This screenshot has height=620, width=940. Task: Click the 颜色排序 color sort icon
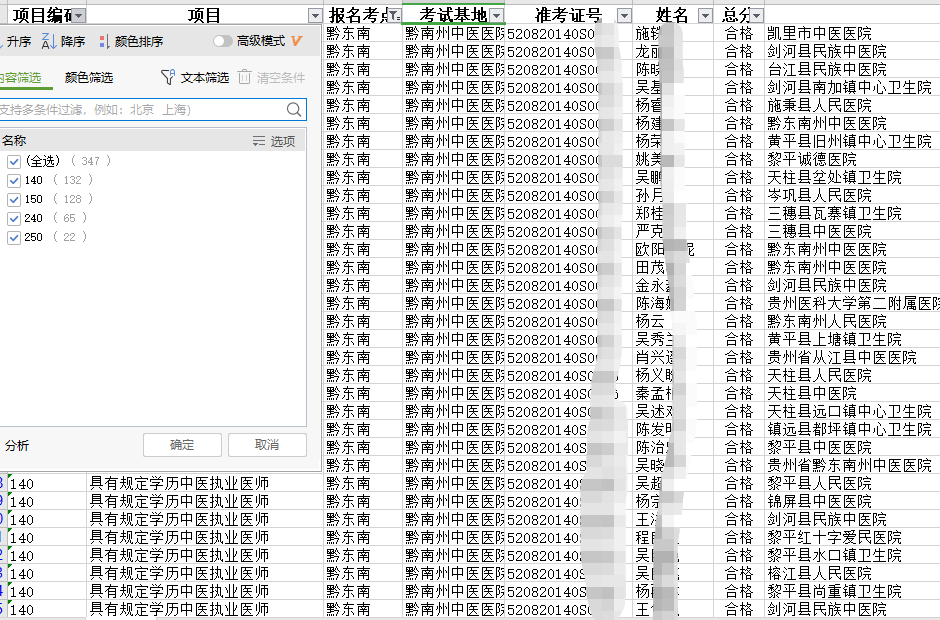105,42
